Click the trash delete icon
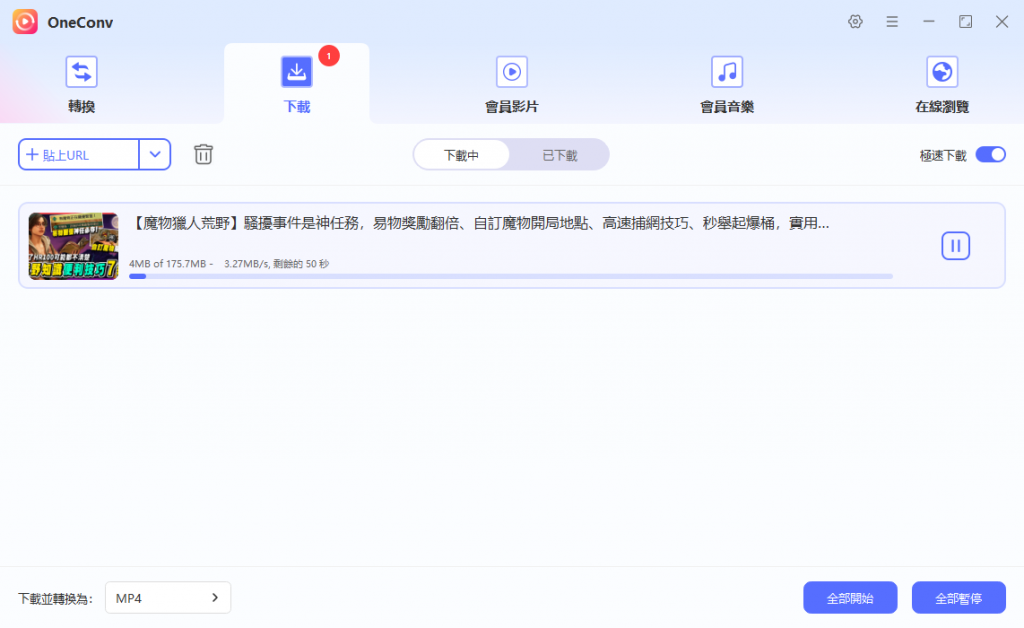The height and width of the screenshot is (628, 1024). pos(203,155)
